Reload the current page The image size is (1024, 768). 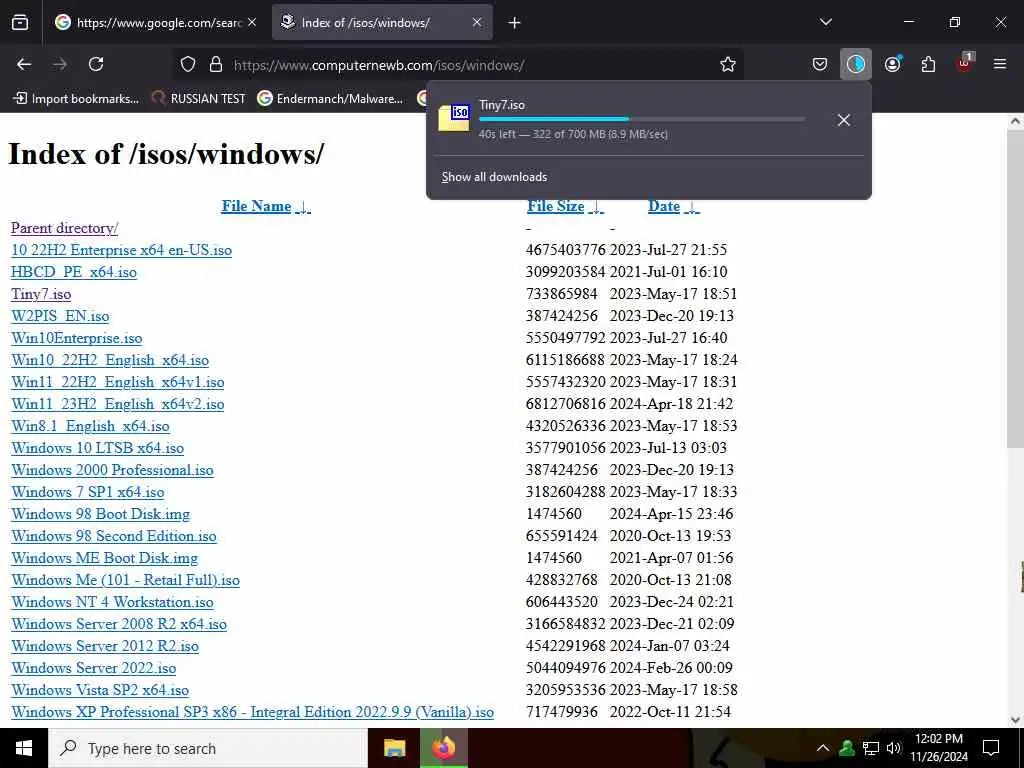tap(96, 64)
